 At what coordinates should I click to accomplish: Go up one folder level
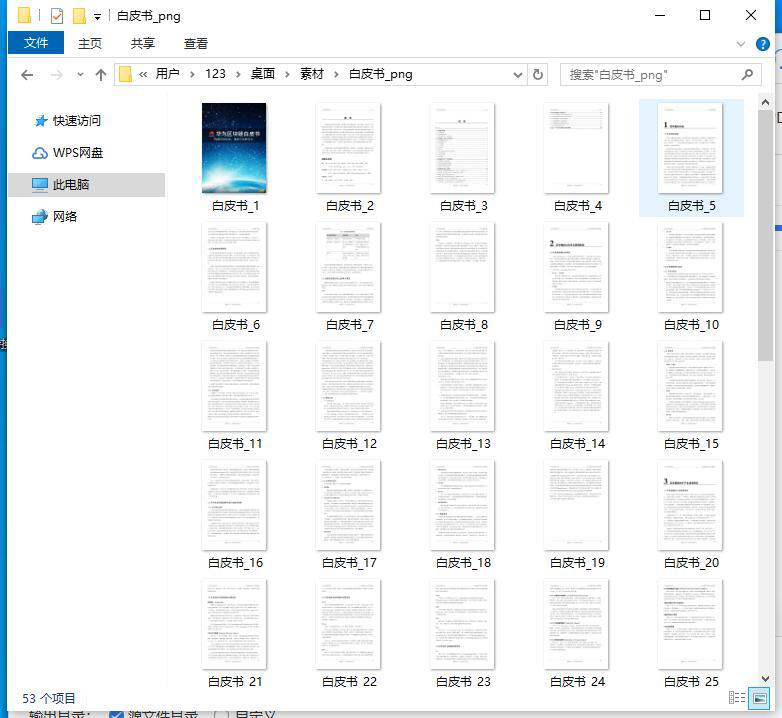click(101, 75)
